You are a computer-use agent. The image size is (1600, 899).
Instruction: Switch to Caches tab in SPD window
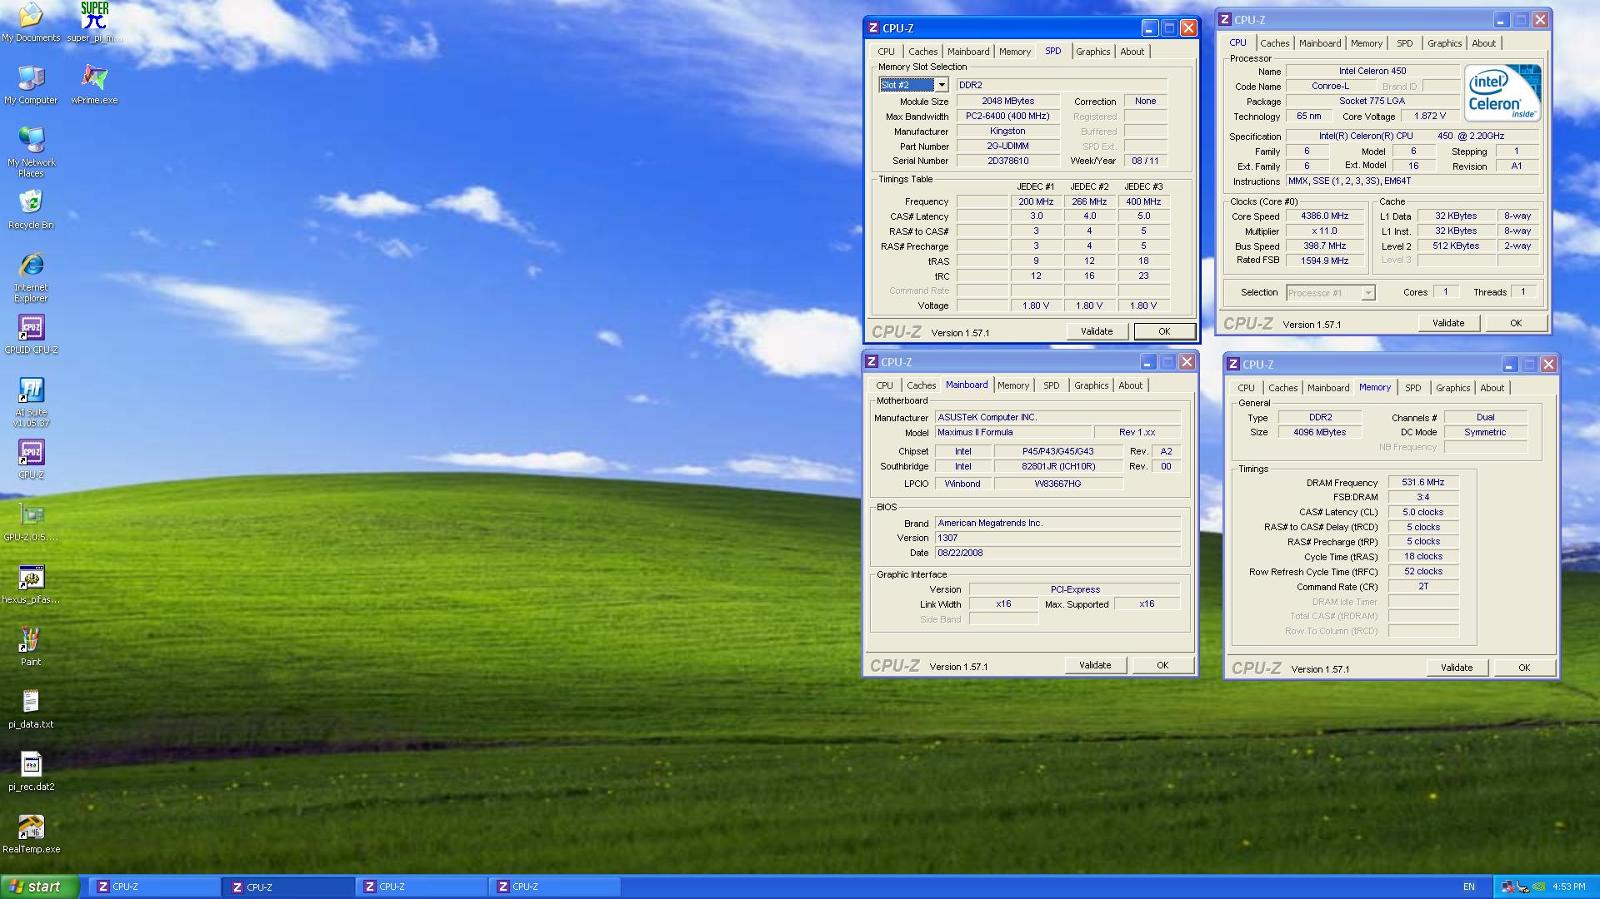pos(923,52)
